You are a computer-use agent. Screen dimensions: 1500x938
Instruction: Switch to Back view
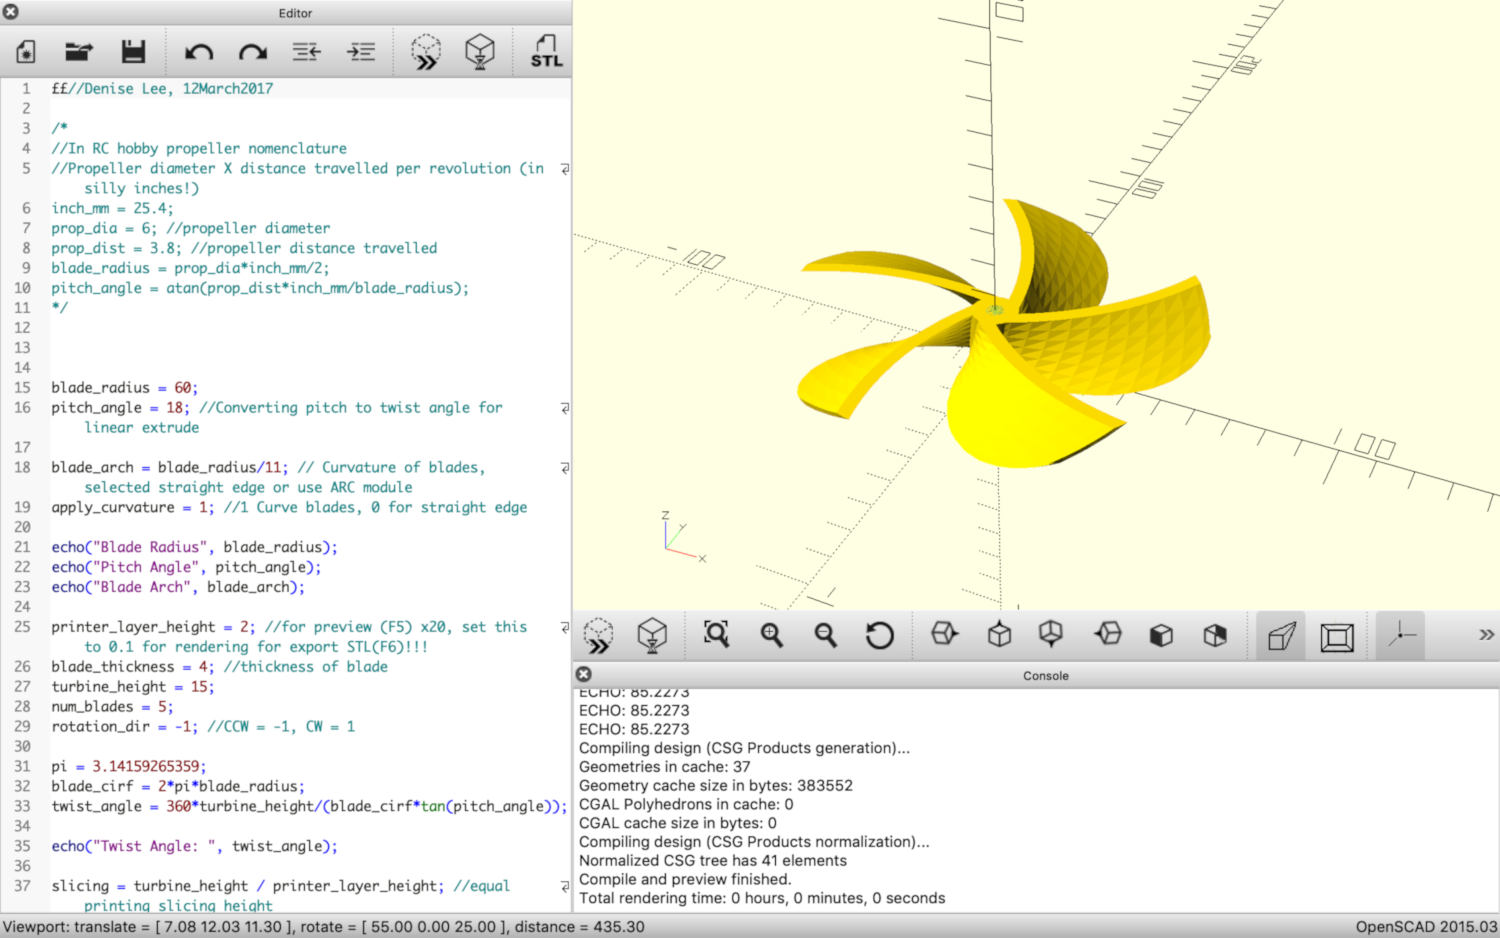coord(1215,635)
